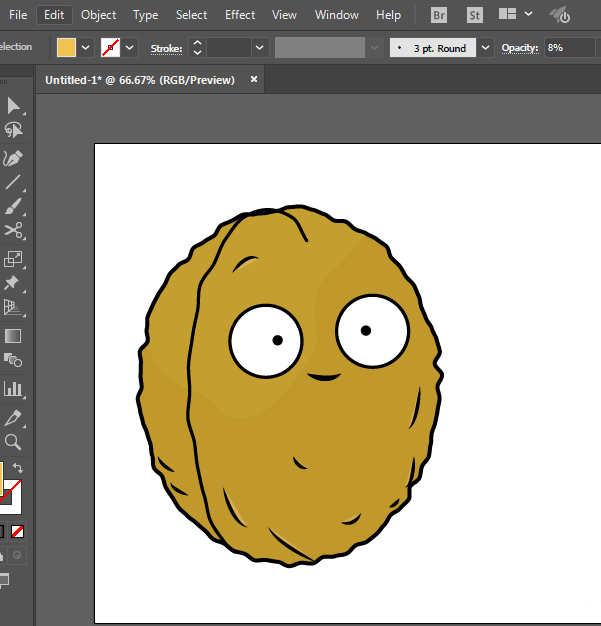Open the Object menu
The height and width of the screenshot is (626, 601).
(x=98, y=15)
